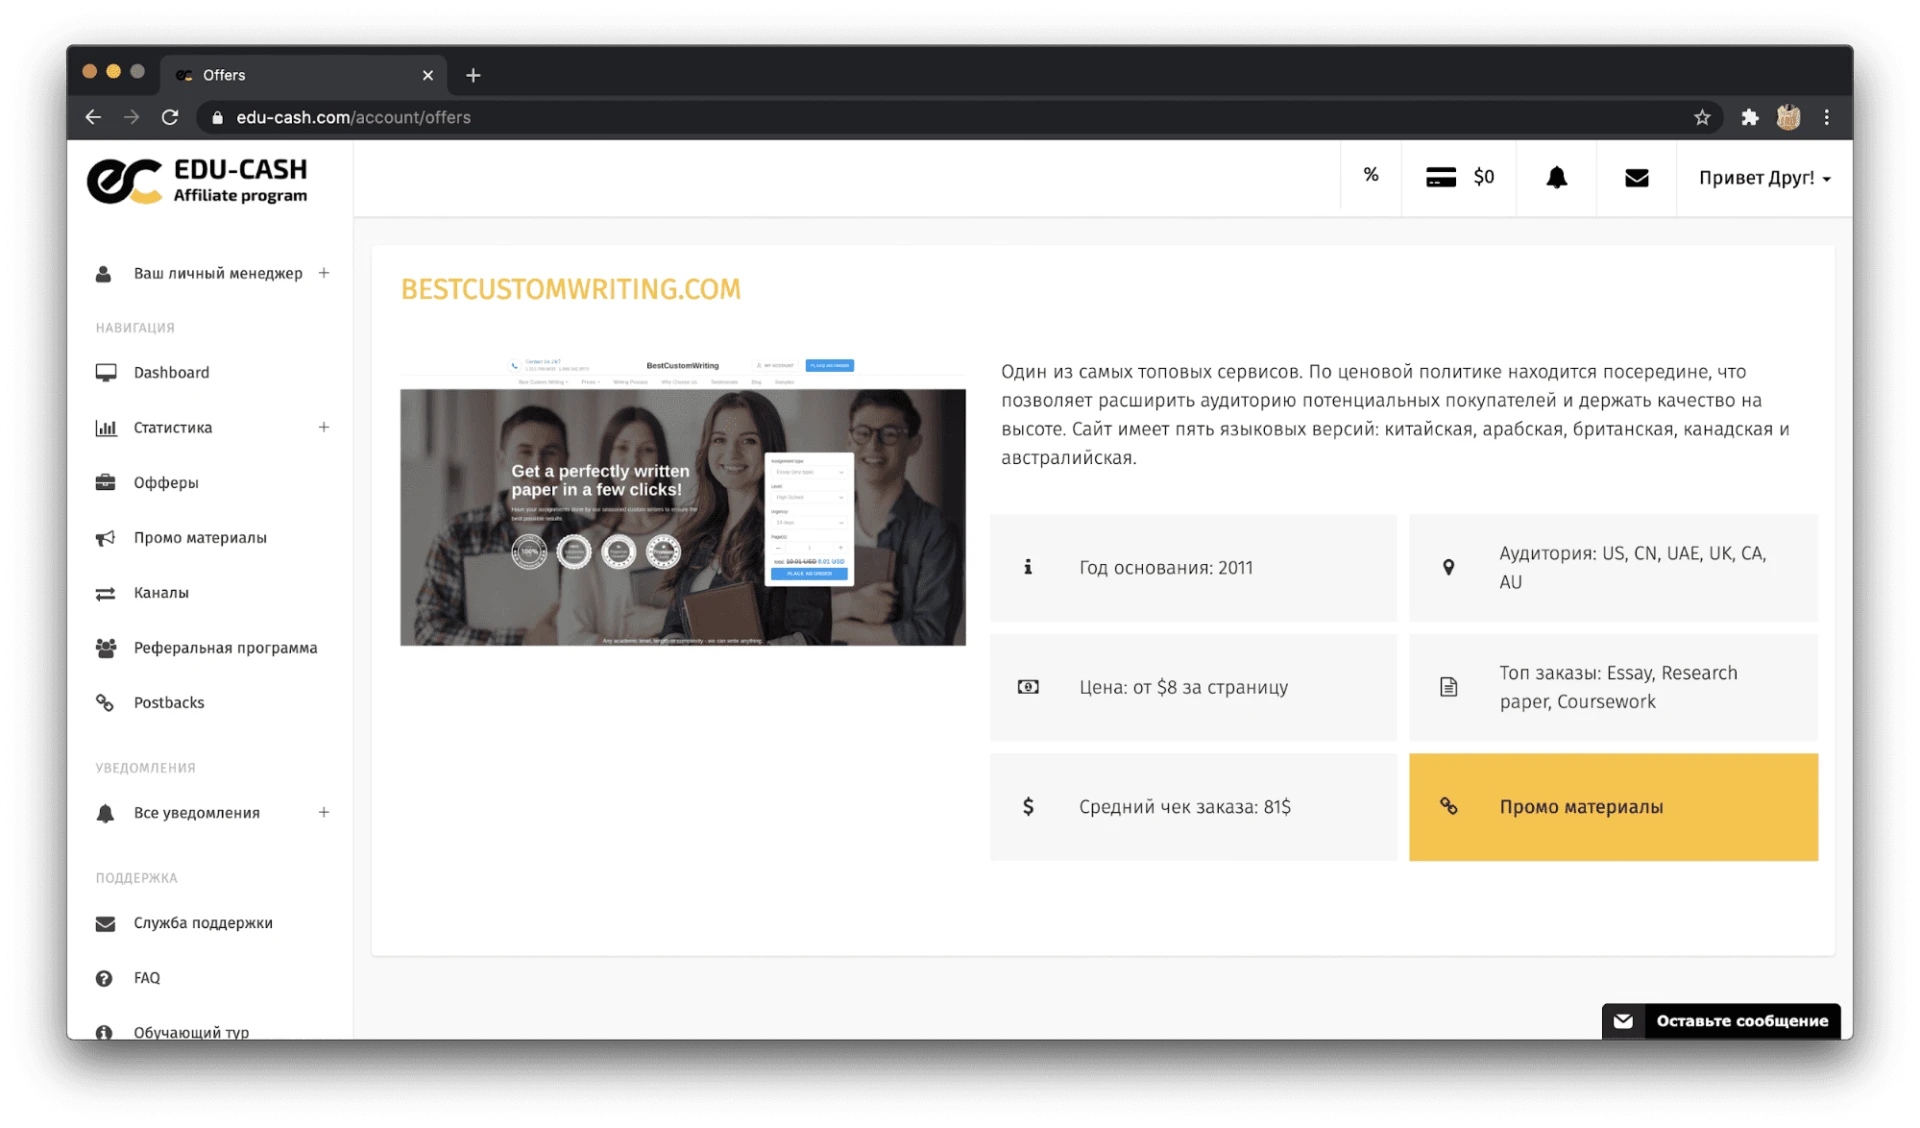Open the browser extensions puzzle icon
The width and height of the screenshot is (1920, 1128).
tap(1749, 118)
